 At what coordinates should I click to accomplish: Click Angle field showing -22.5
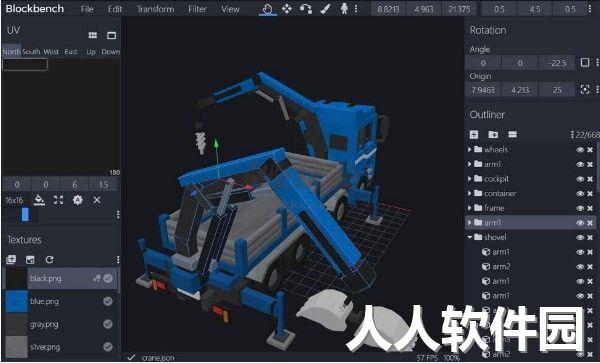556,63
